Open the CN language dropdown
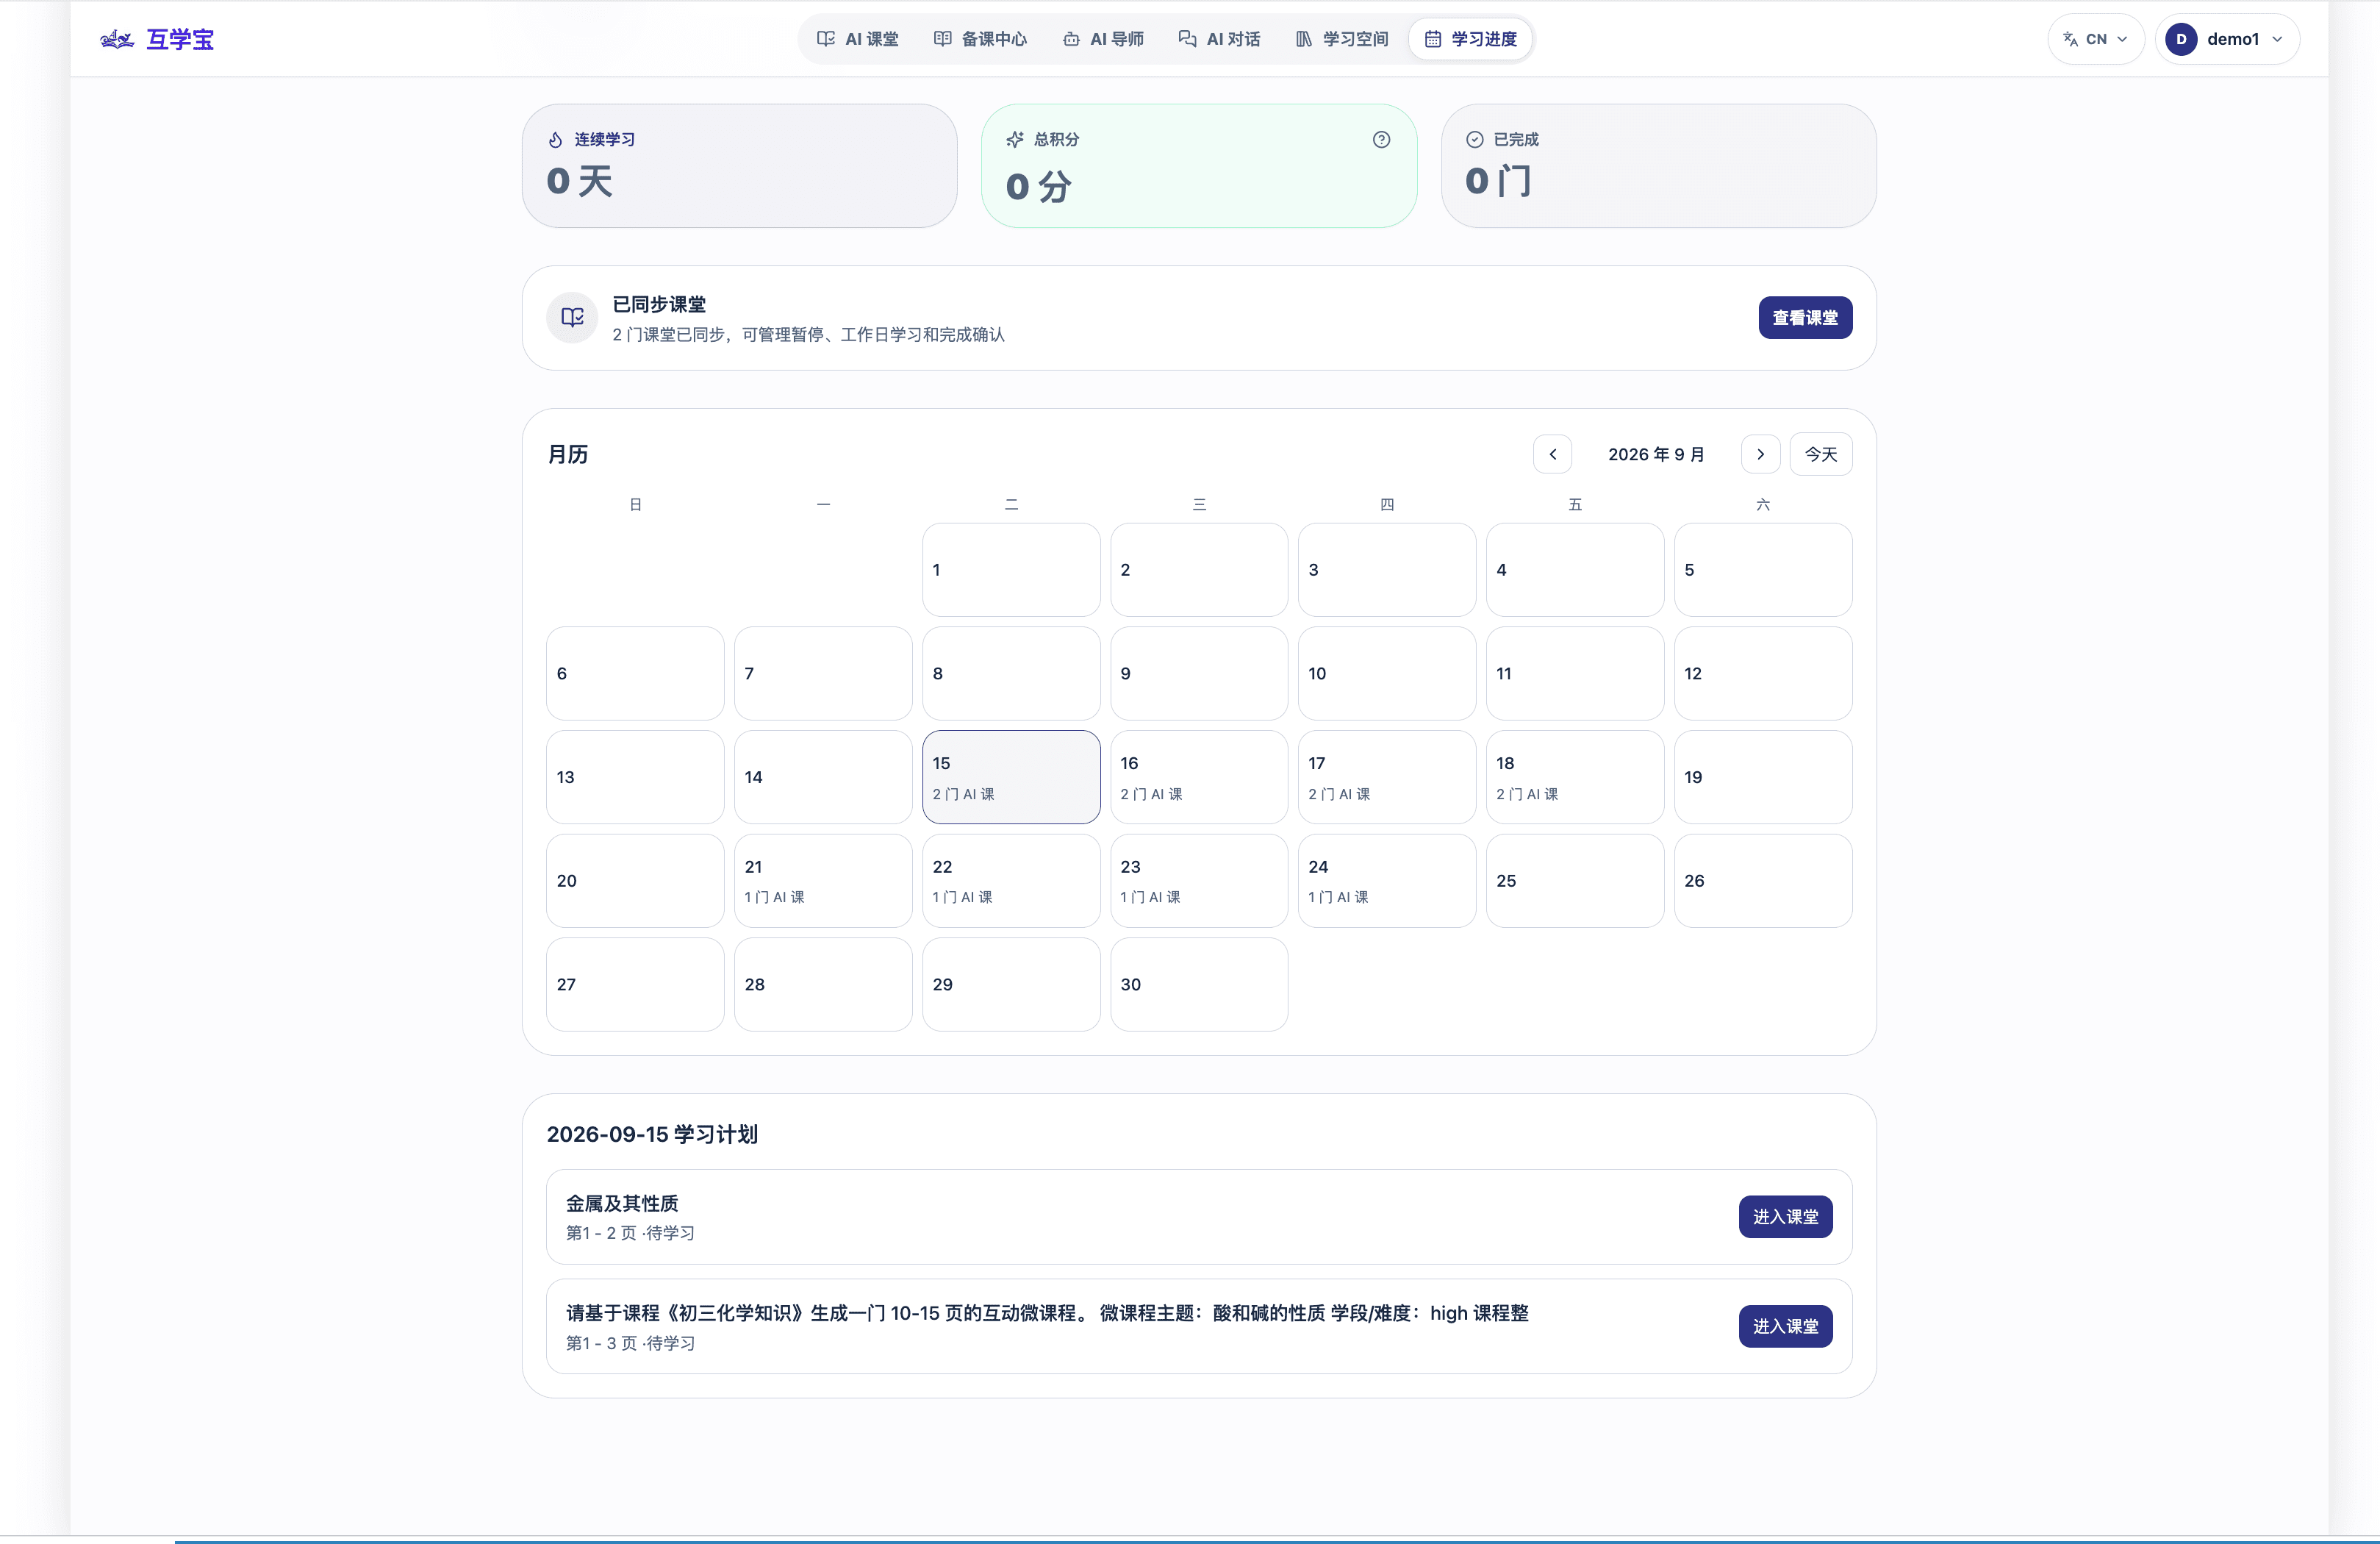Screen dimensions: 2380x1544 click(x=2095, y=39)
